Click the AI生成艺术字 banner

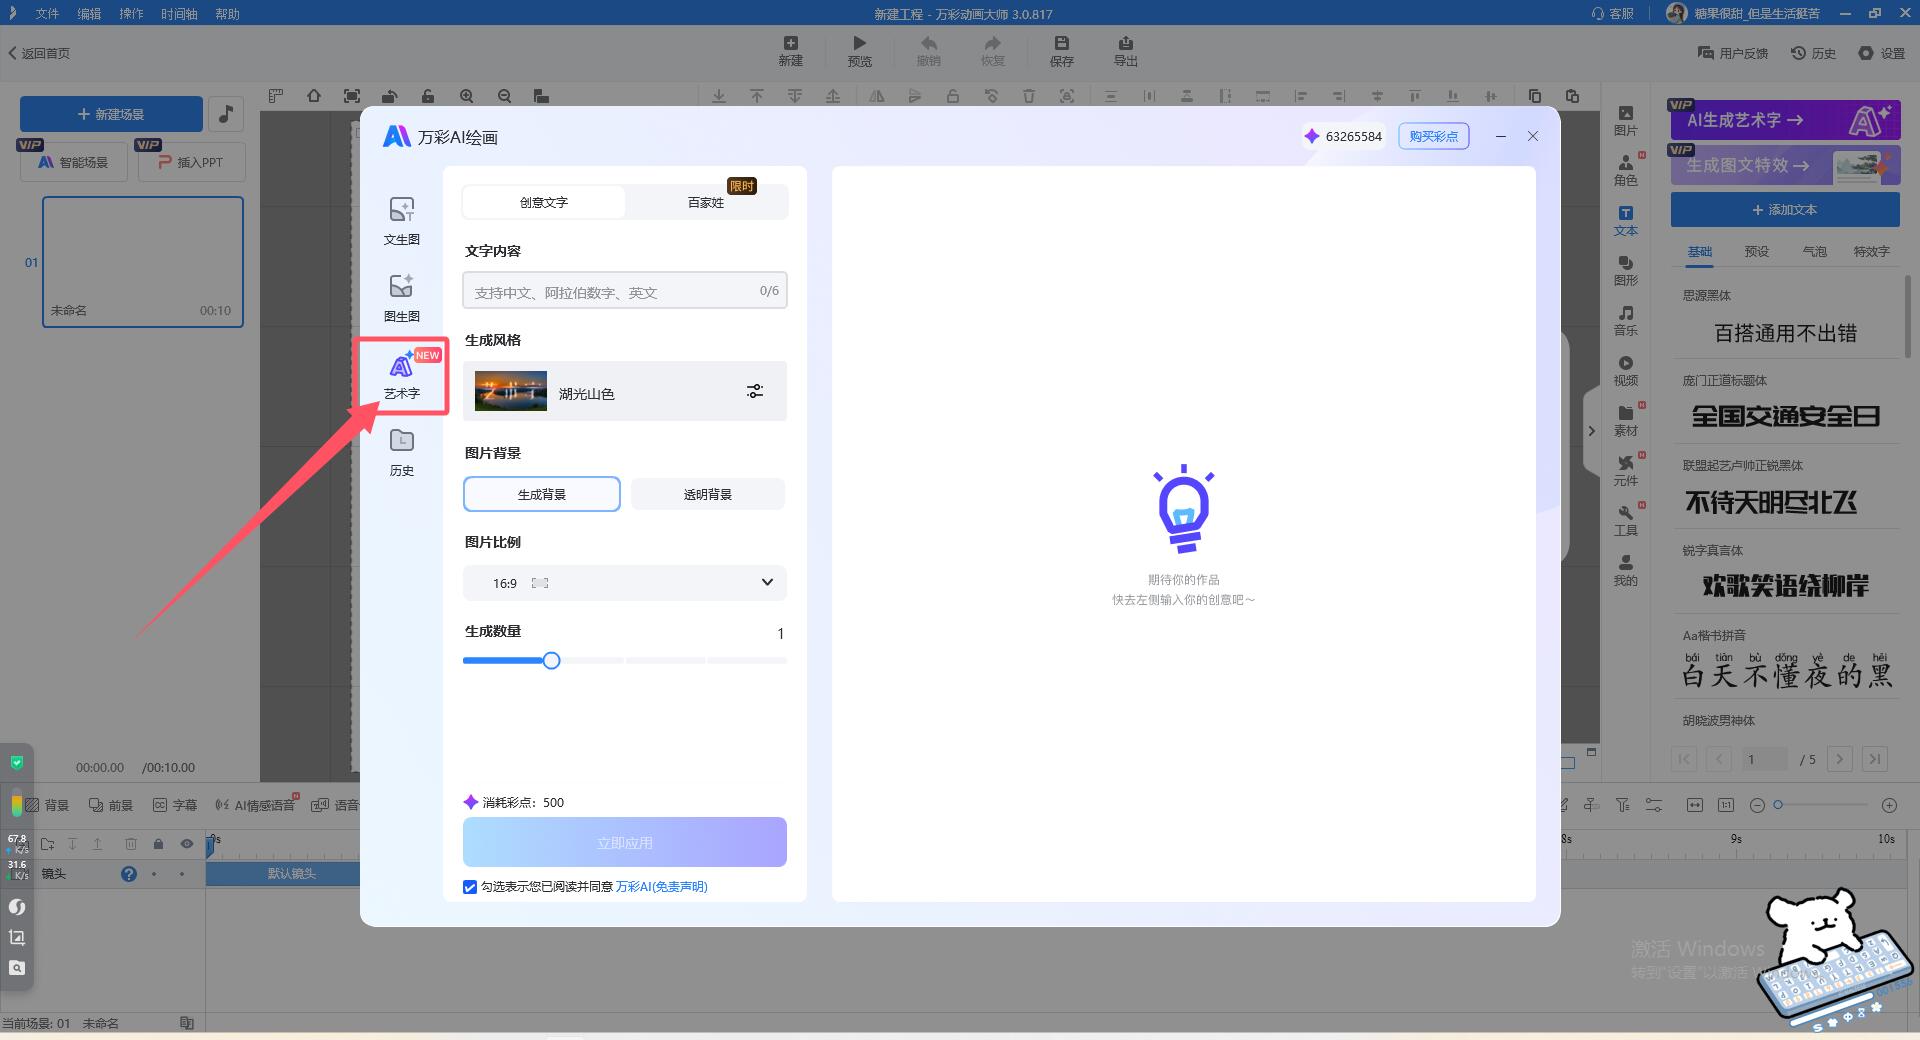click(1785, 119)
